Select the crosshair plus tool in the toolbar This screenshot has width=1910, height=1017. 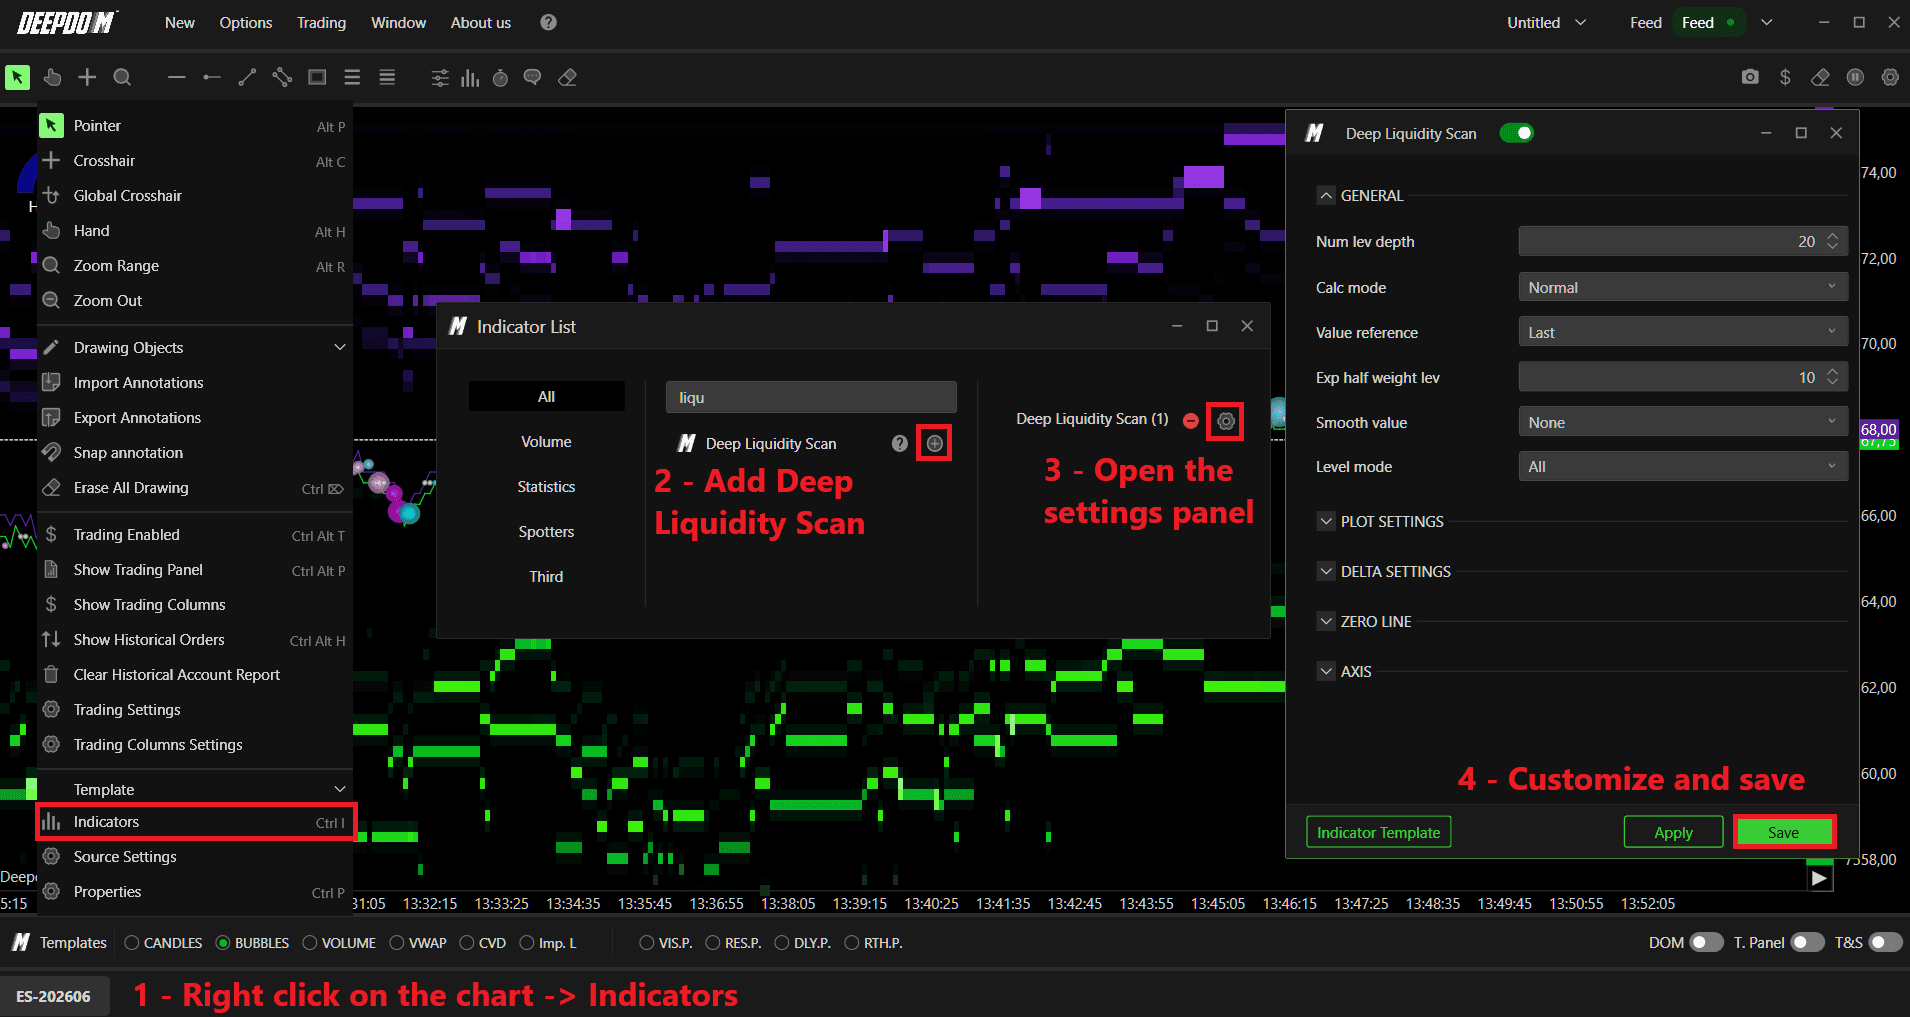(x=87, y=77)
